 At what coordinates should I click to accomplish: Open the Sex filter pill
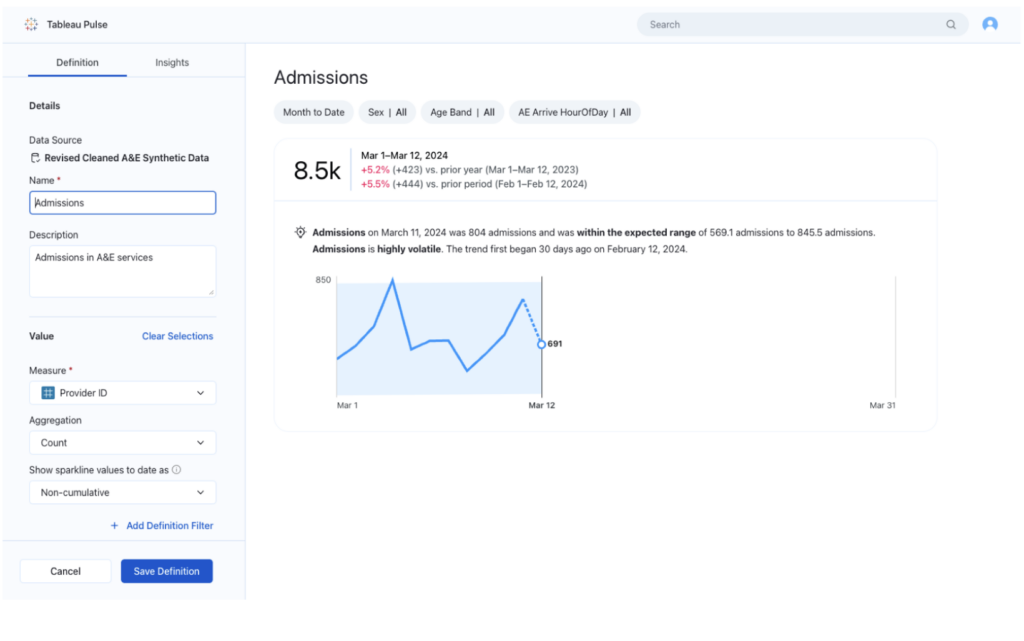point(387,112)
